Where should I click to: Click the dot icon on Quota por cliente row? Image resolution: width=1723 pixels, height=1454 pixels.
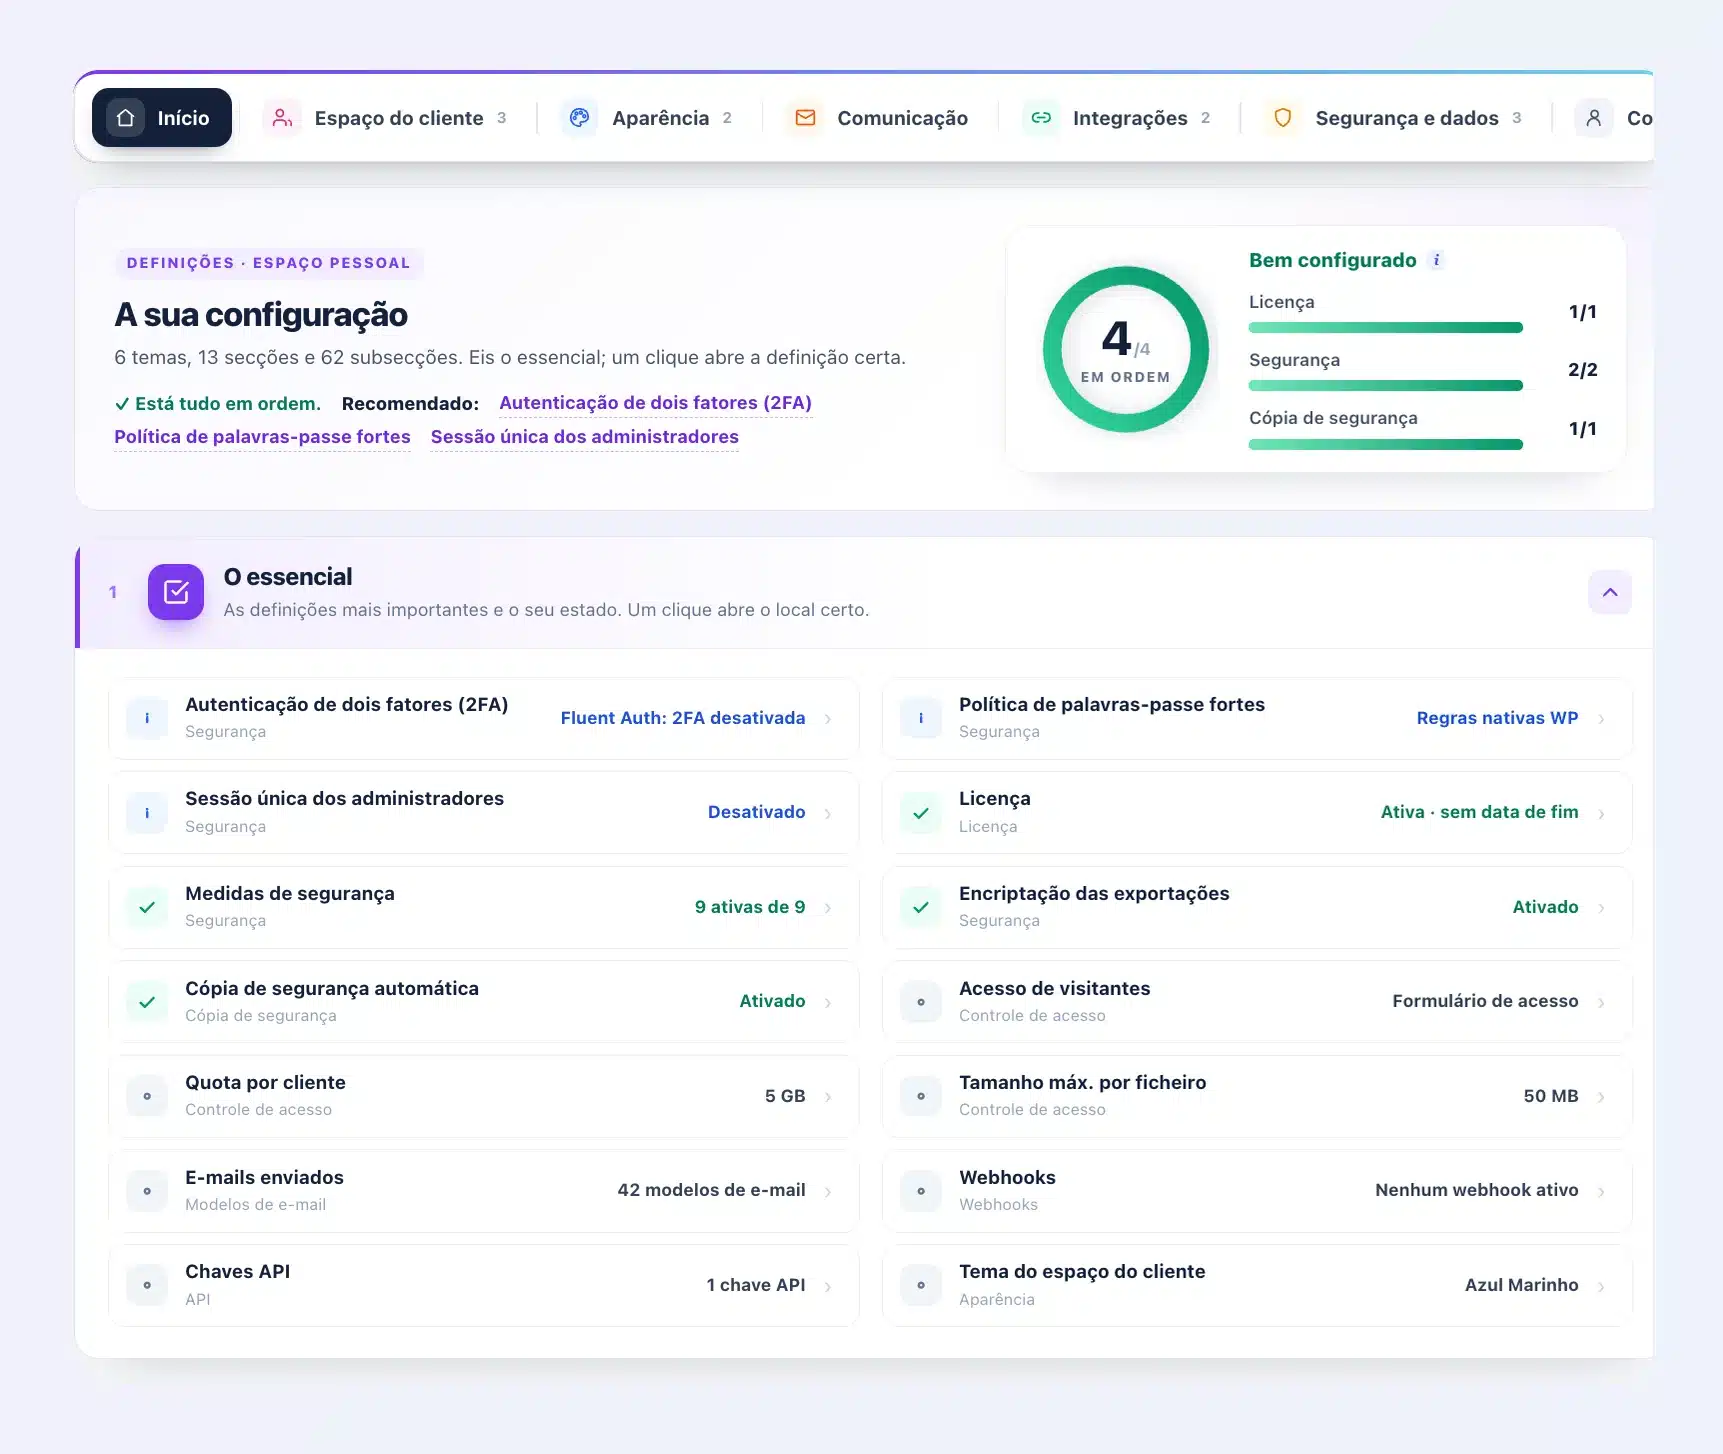point(147,1096)
